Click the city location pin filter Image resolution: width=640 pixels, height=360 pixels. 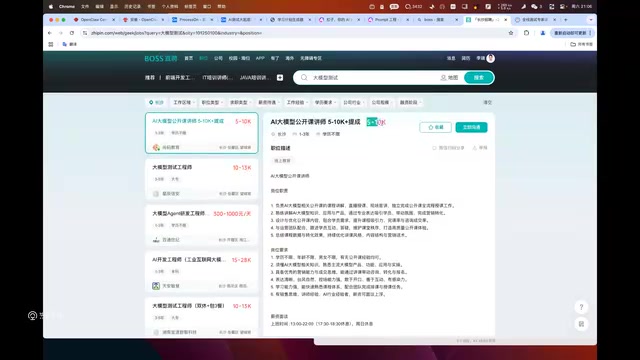pyautogui.click(x=156, y=102)
